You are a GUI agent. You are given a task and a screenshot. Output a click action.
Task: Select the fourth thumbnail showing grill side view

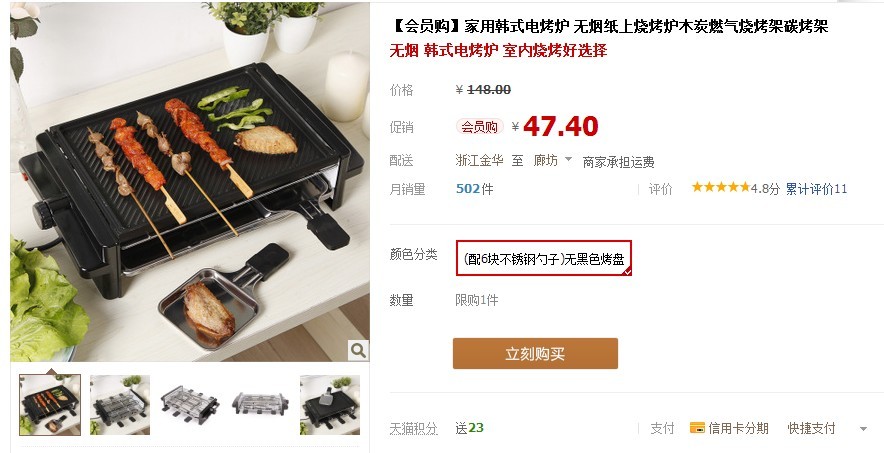click(260, 405)
